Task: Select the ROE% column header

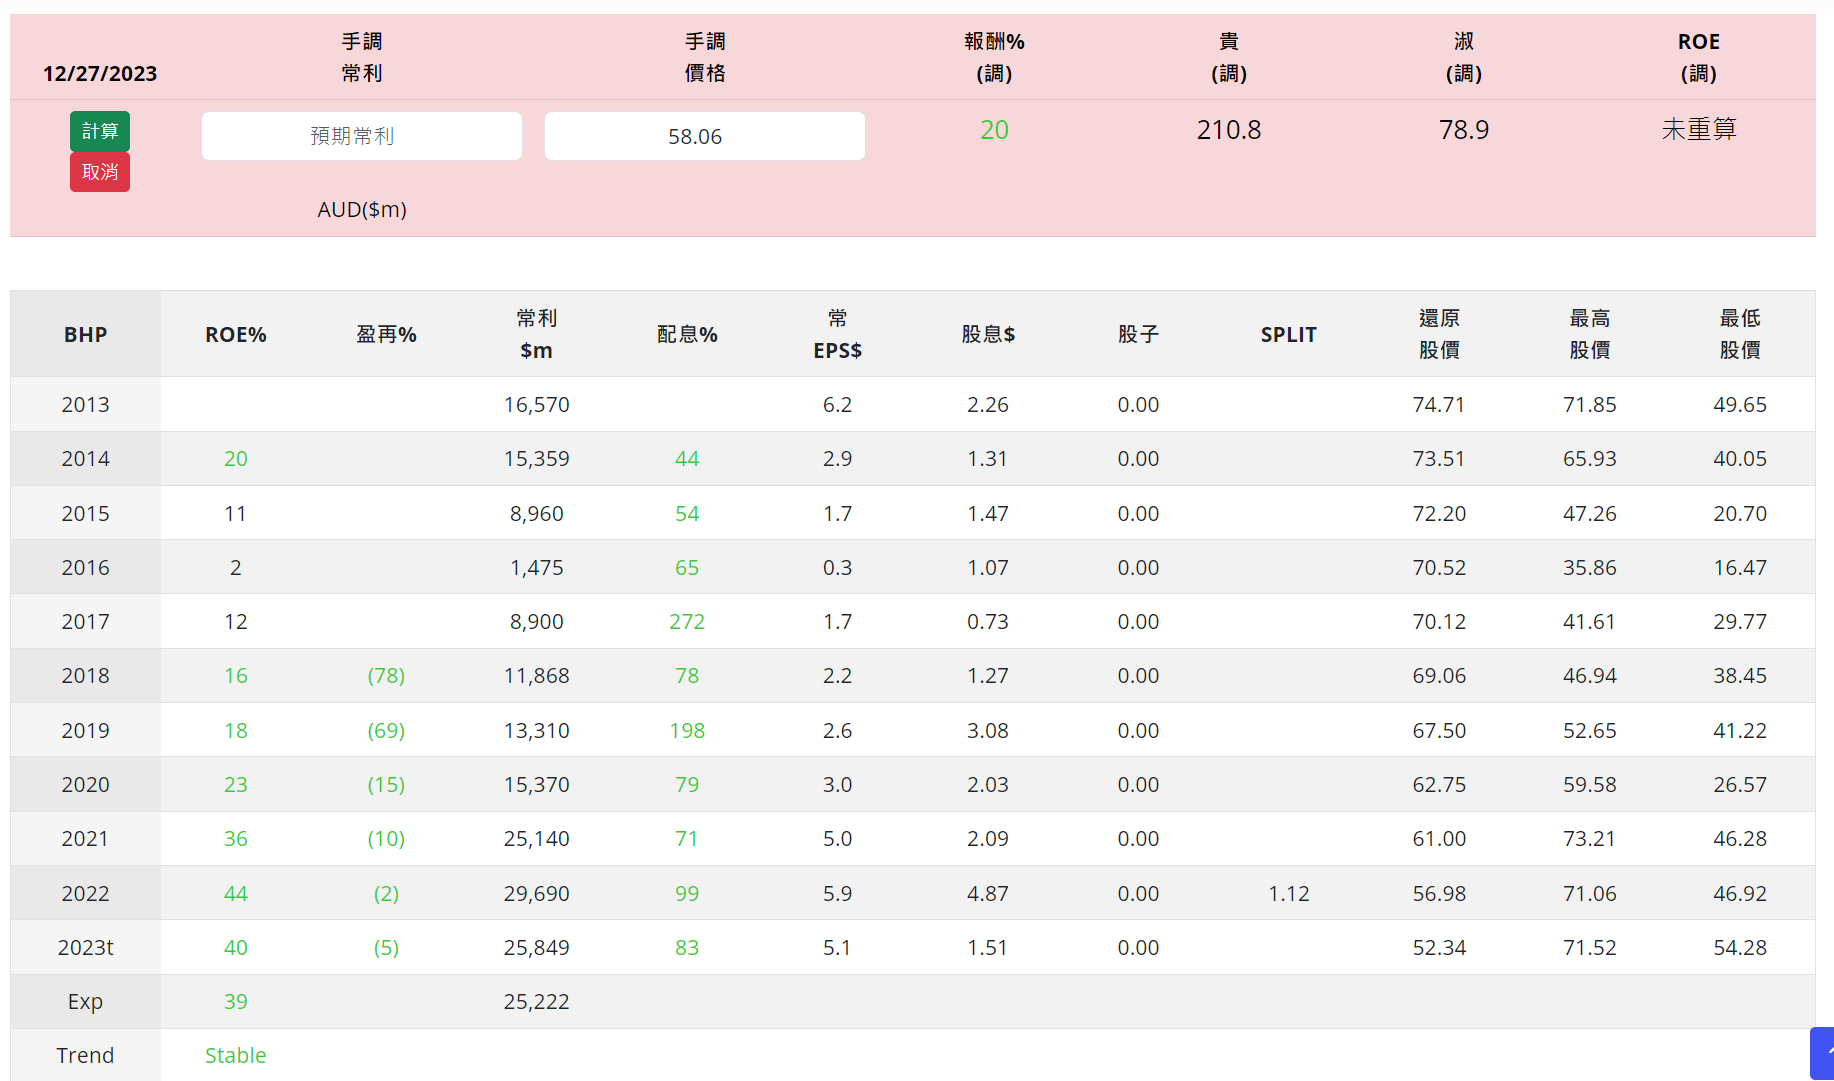Action: coord(236,335)
